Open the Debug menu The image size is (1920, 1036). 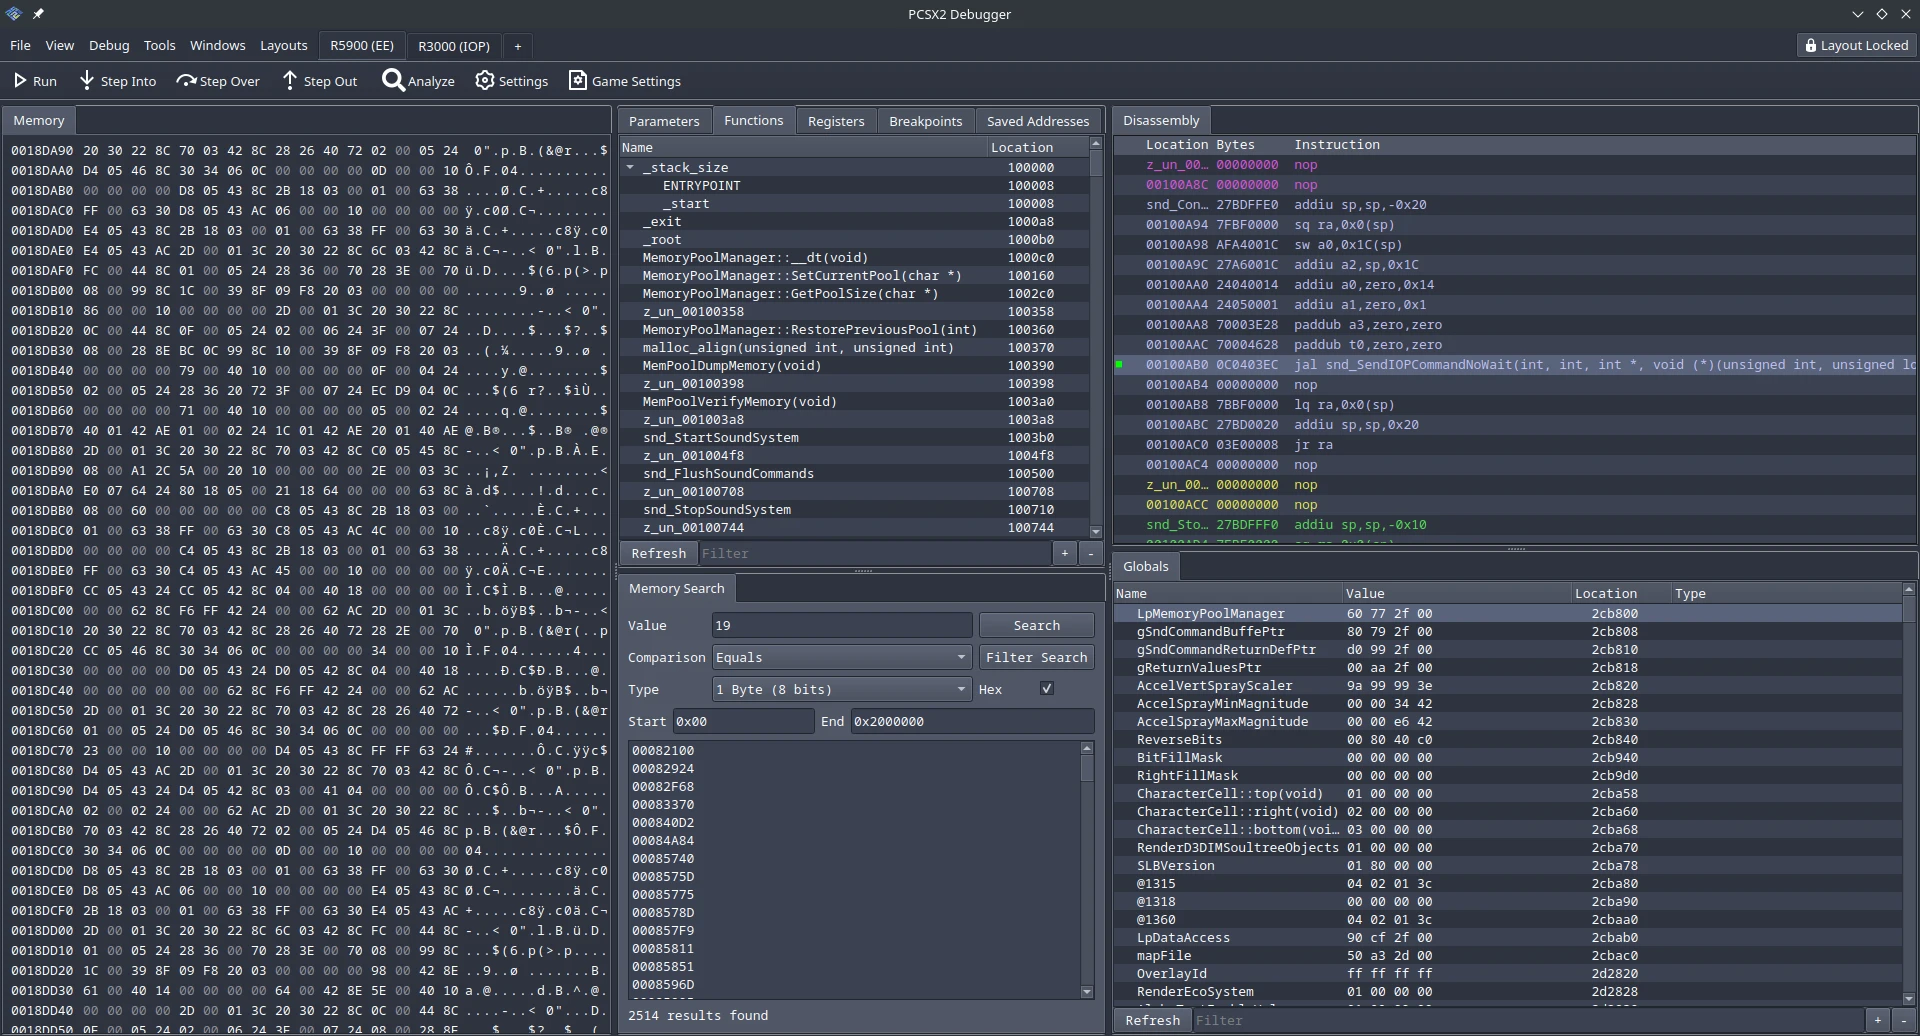tap(109, 45)
